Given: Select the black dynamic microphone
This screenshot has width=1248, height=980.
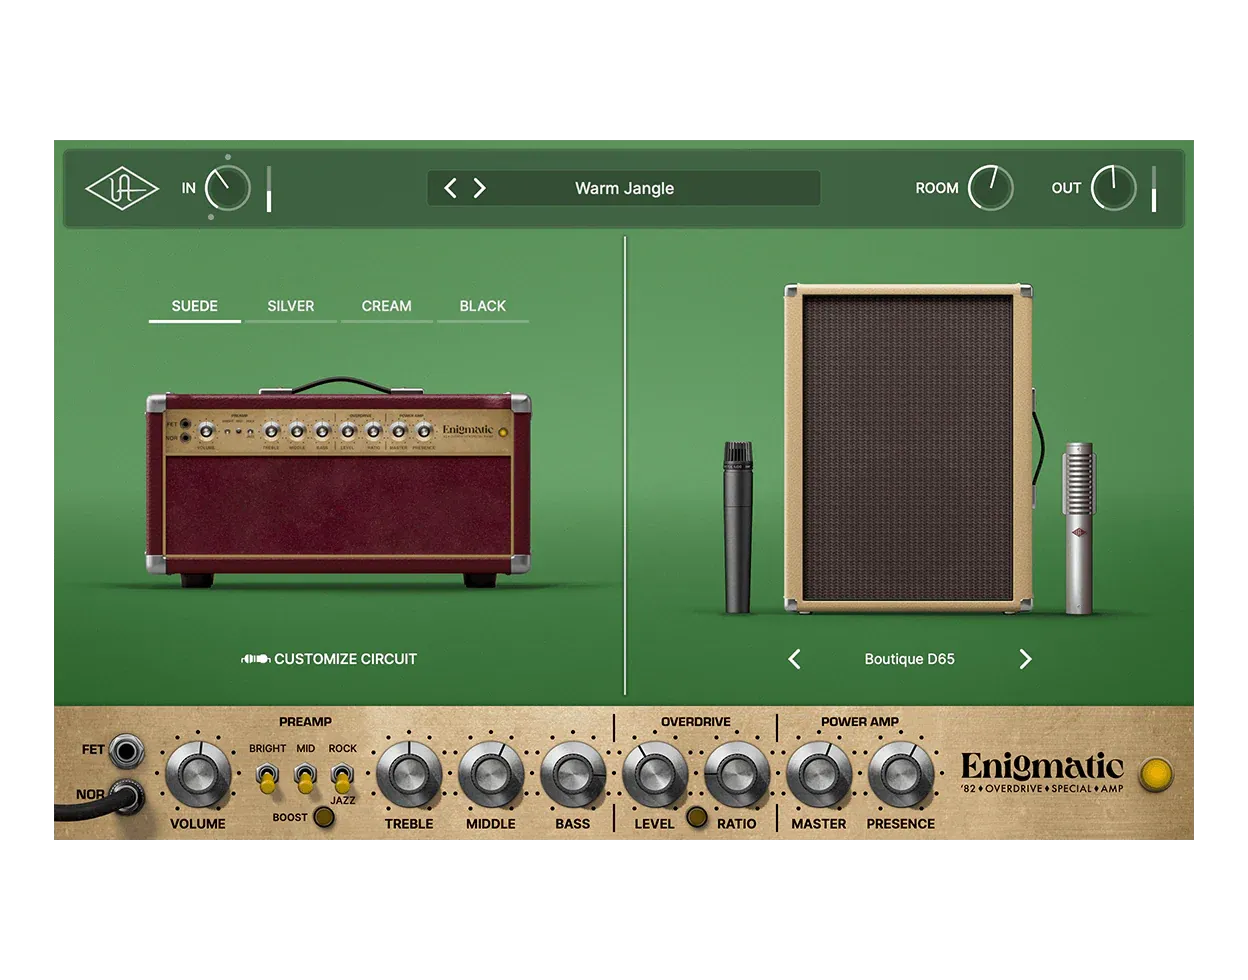Looking at the screenshot, I should tap(738, 527).
